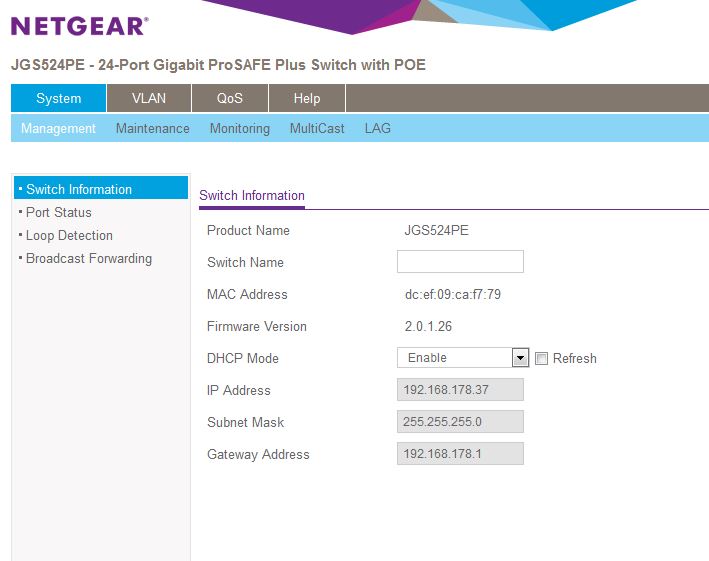The height and width of the screenshot is (561, 709).
Task: Open Port Status page
Action: tap(58, 212)
